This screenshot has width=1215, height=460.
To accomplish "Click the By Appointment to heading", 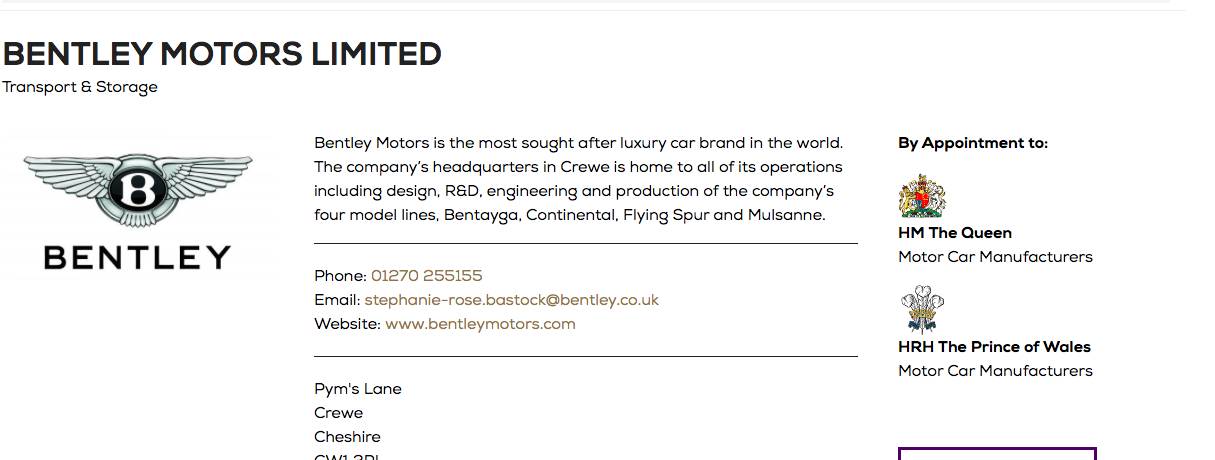I will coord(972,143).
